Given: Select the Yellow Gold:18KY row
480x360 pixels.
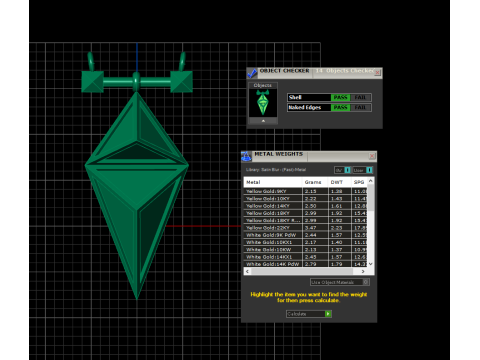Looking at the screenshot, I should (305, 213).
